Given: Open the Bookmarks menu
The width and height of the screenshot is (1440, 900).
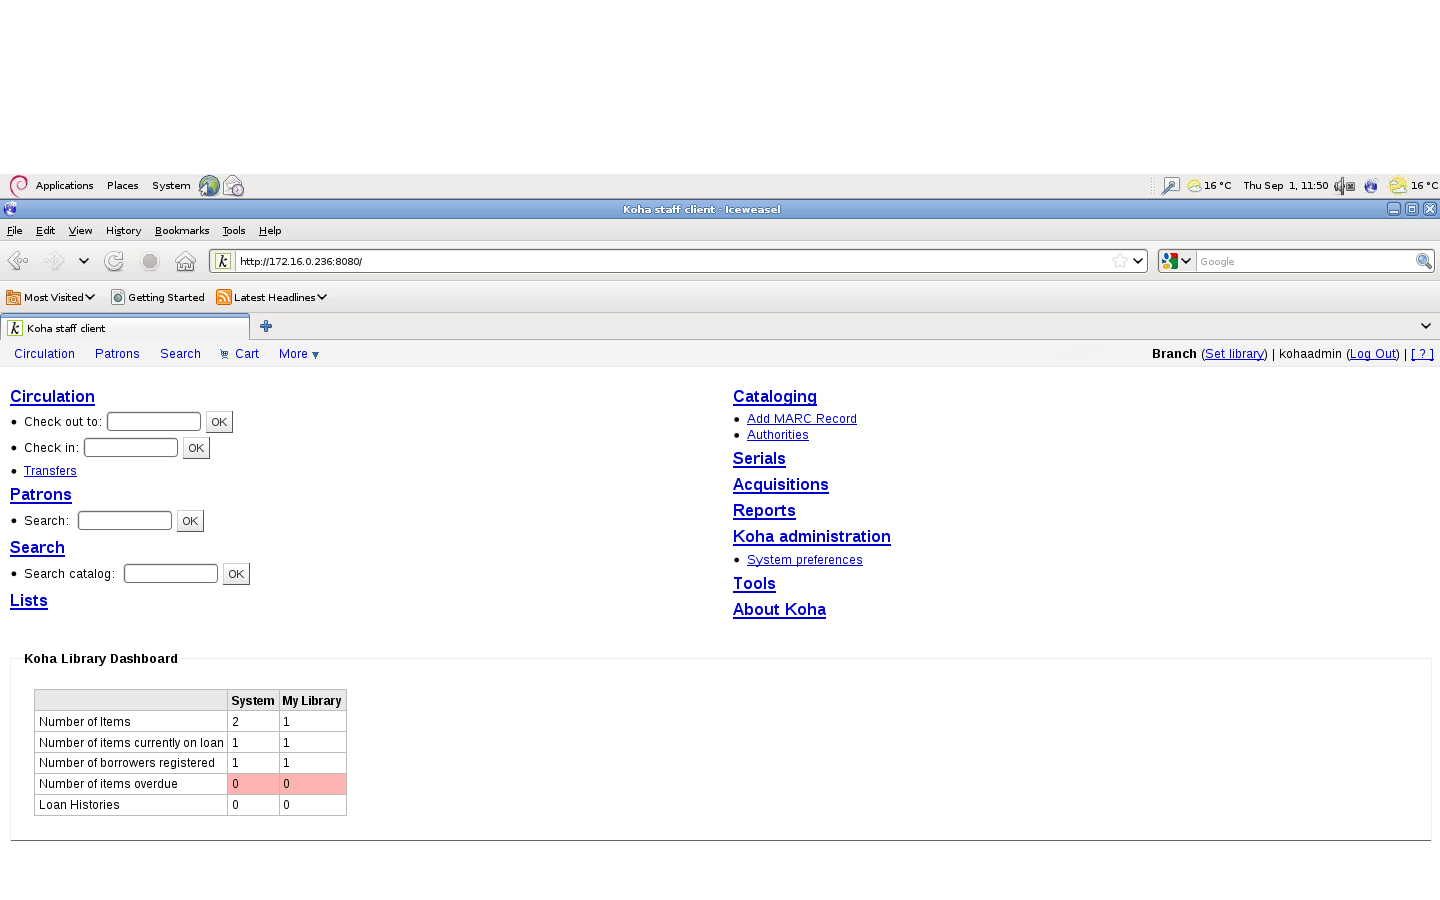Looking at the screenshot, I should (x=182, y=230).
